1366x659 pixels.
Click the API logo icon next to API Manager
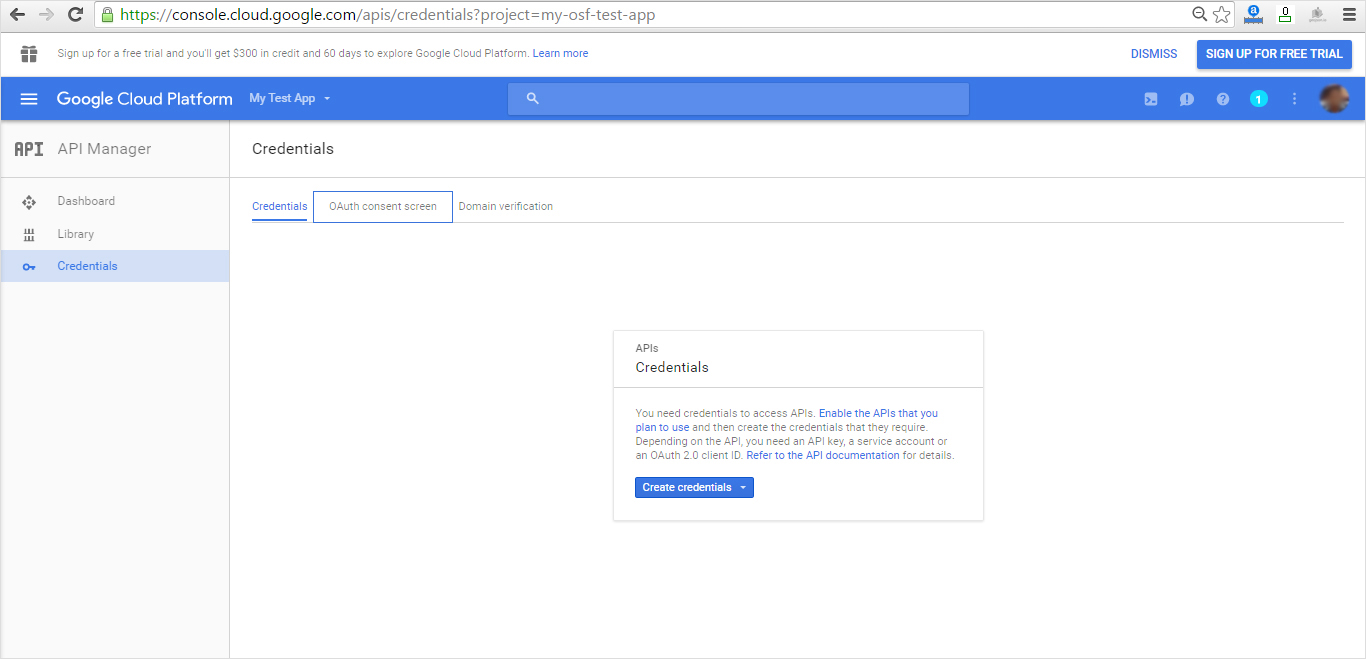28,149
